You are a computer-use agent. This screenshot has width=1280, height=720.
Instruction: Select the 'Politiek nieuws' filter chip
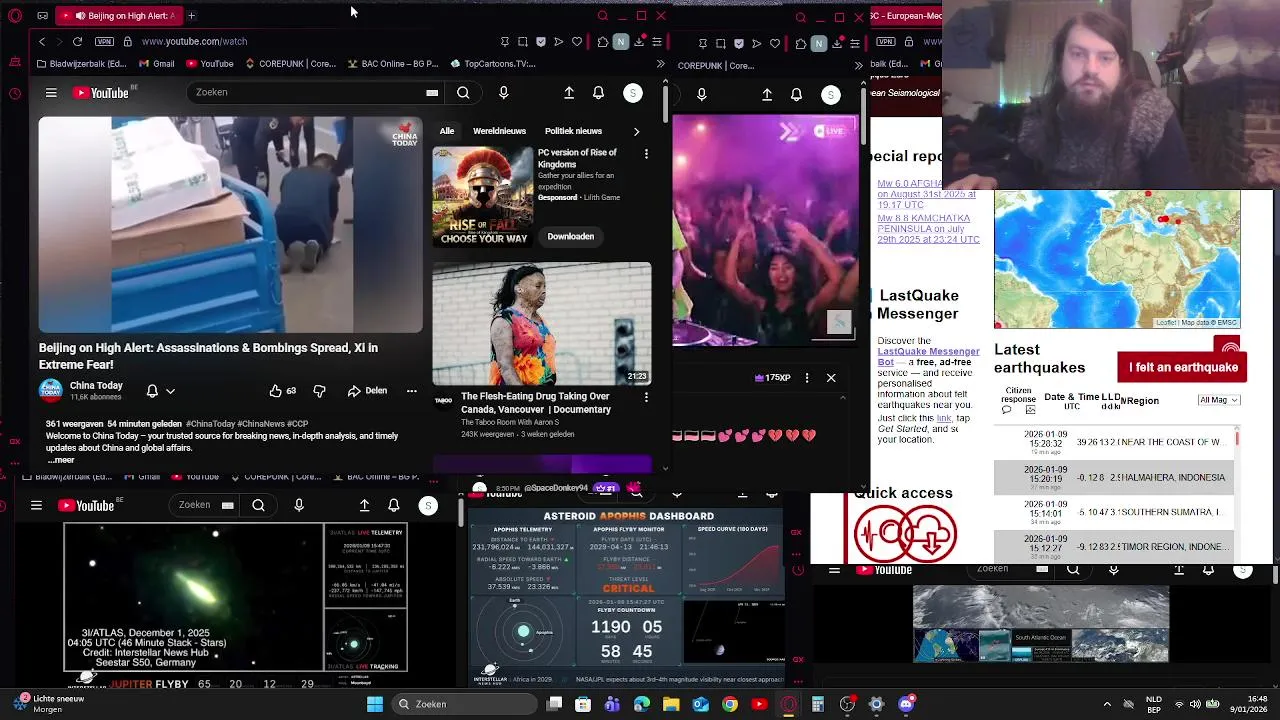(573, 131)
